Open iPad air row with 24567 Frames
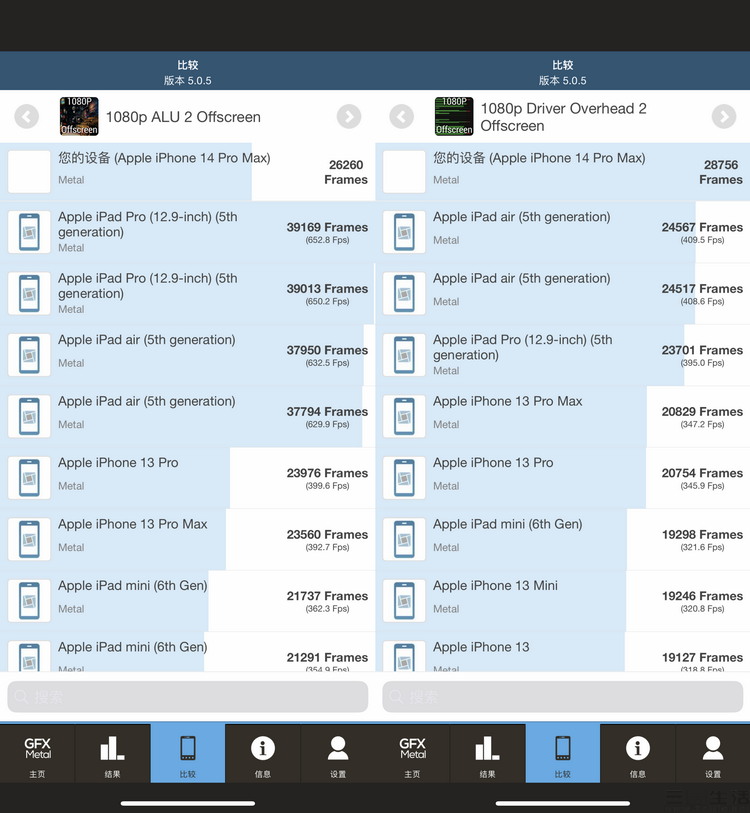Screen dimensions: 750x813 563,232
